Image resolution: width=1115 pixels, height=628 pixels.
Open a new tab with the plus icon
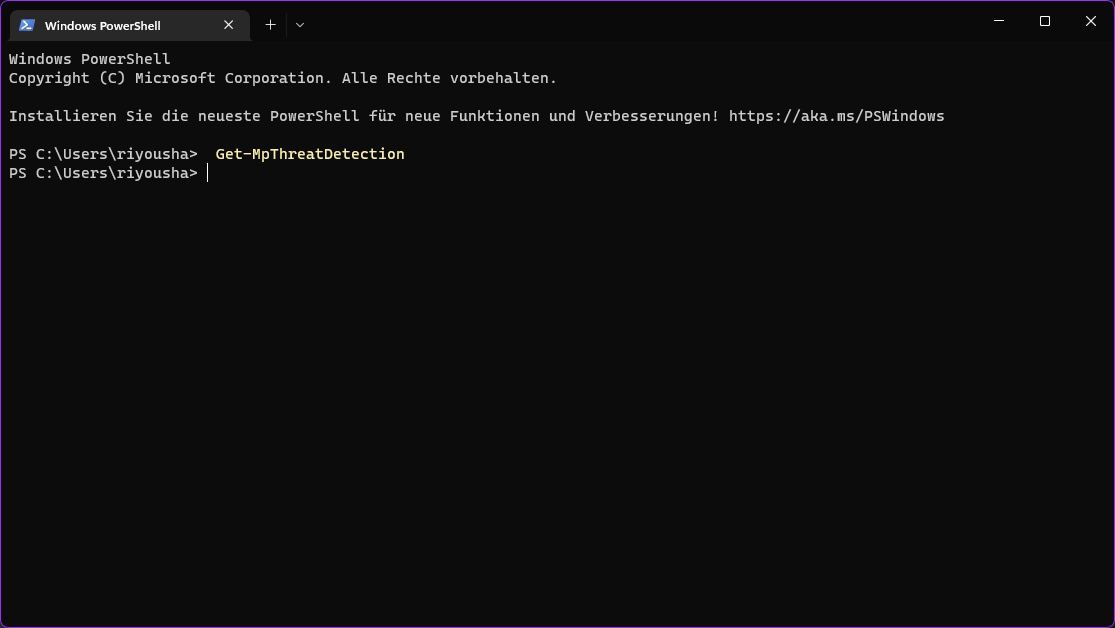click(x=270, y=25)
